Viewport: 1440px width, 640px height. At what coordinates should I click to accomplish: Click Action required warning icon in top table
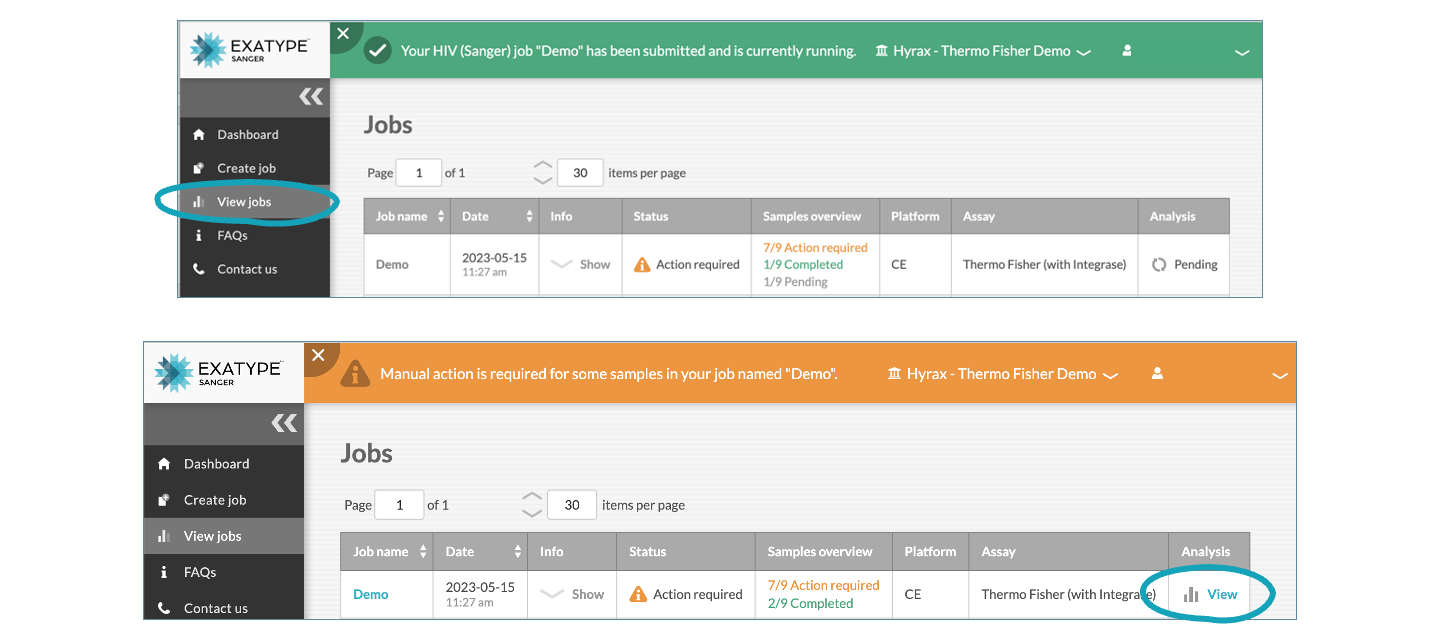tap(642, 265)
